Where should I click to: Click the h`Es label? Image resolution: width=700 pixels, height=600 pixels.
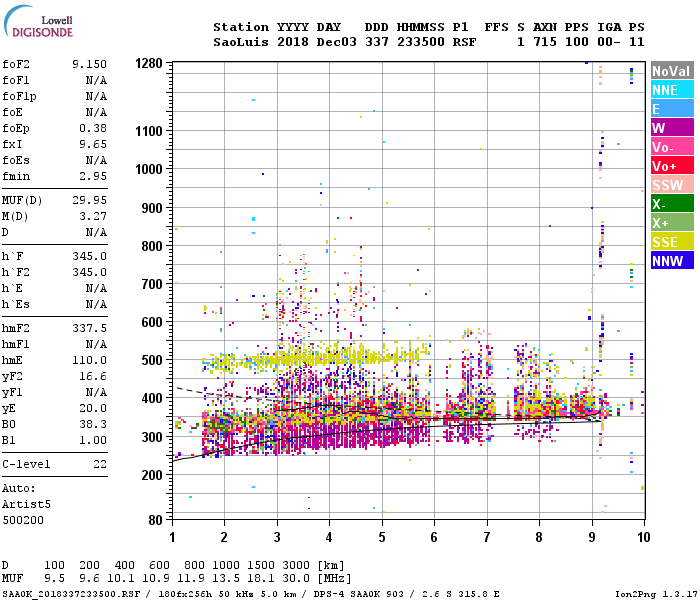[16, 304]
